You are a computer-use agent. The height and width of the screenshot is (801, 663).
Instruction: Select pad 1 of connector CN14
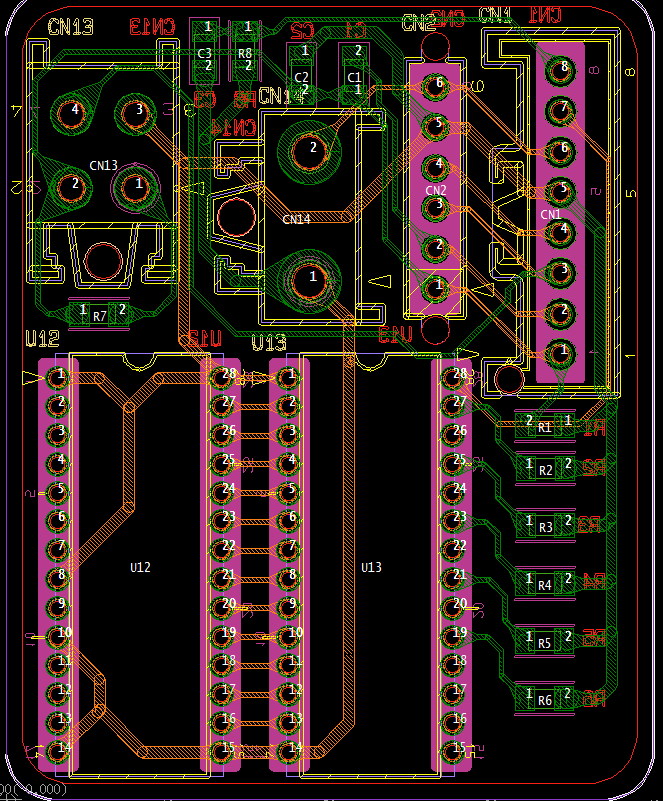tap(311, 277)
